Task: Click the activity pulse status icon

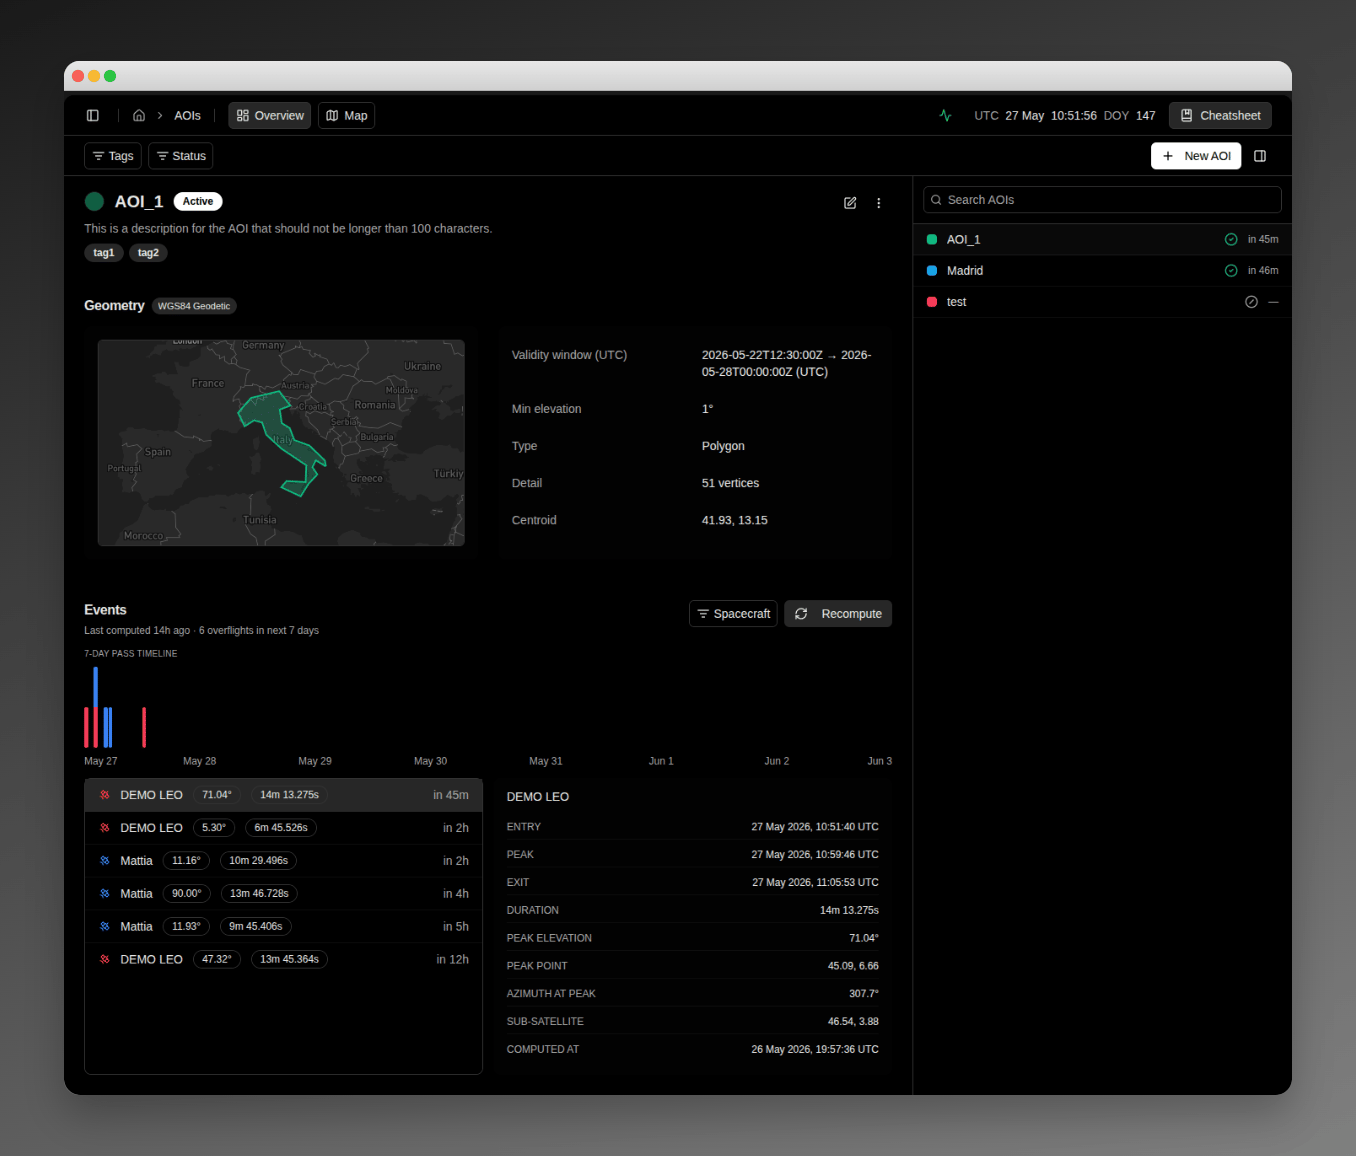Action: click(945, 116)
